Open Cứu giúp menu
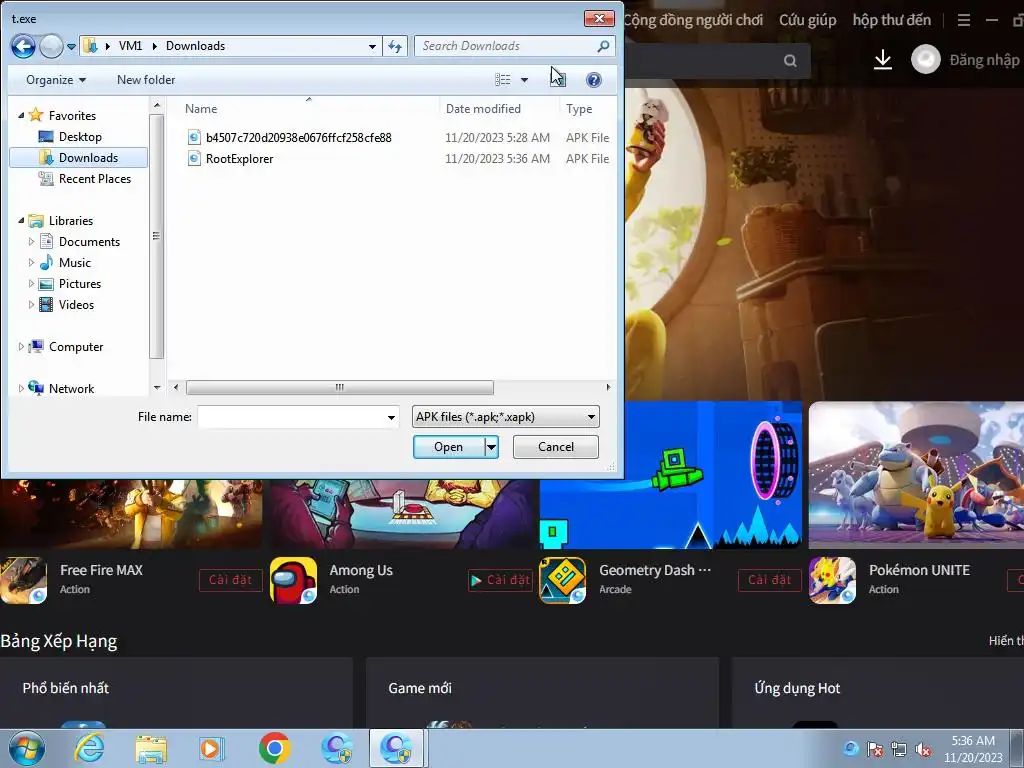Screen dimensions: 1024x768 pyautogui.click(x=808, y=20)
